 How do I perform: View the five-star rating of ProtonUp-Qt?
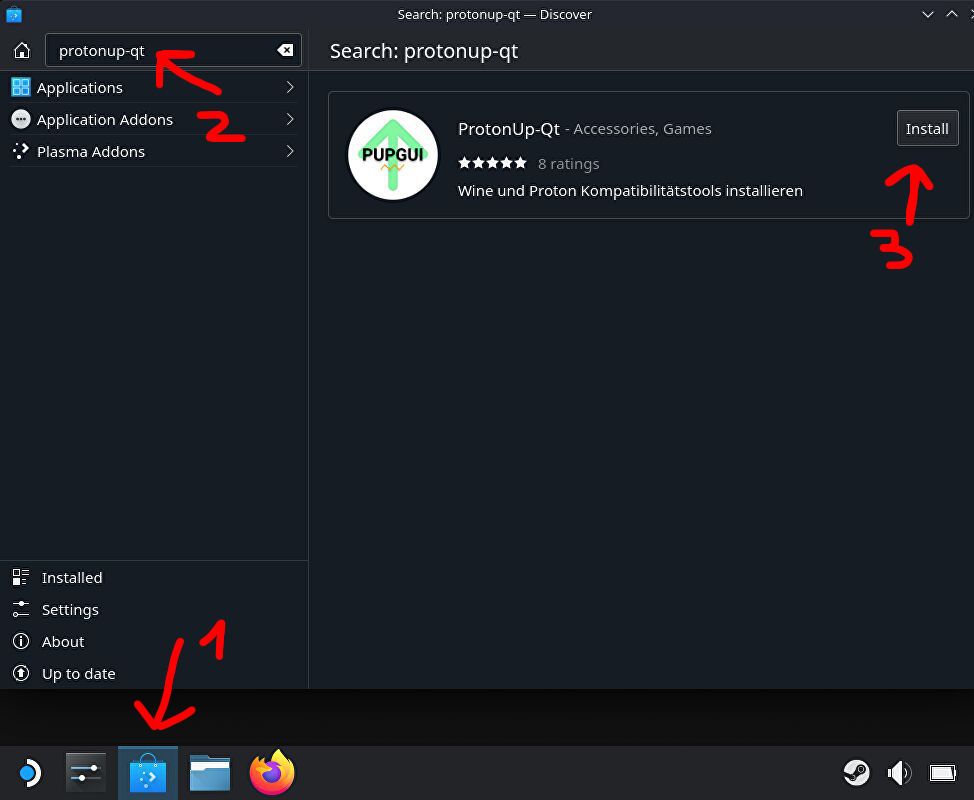coord(493,163)
